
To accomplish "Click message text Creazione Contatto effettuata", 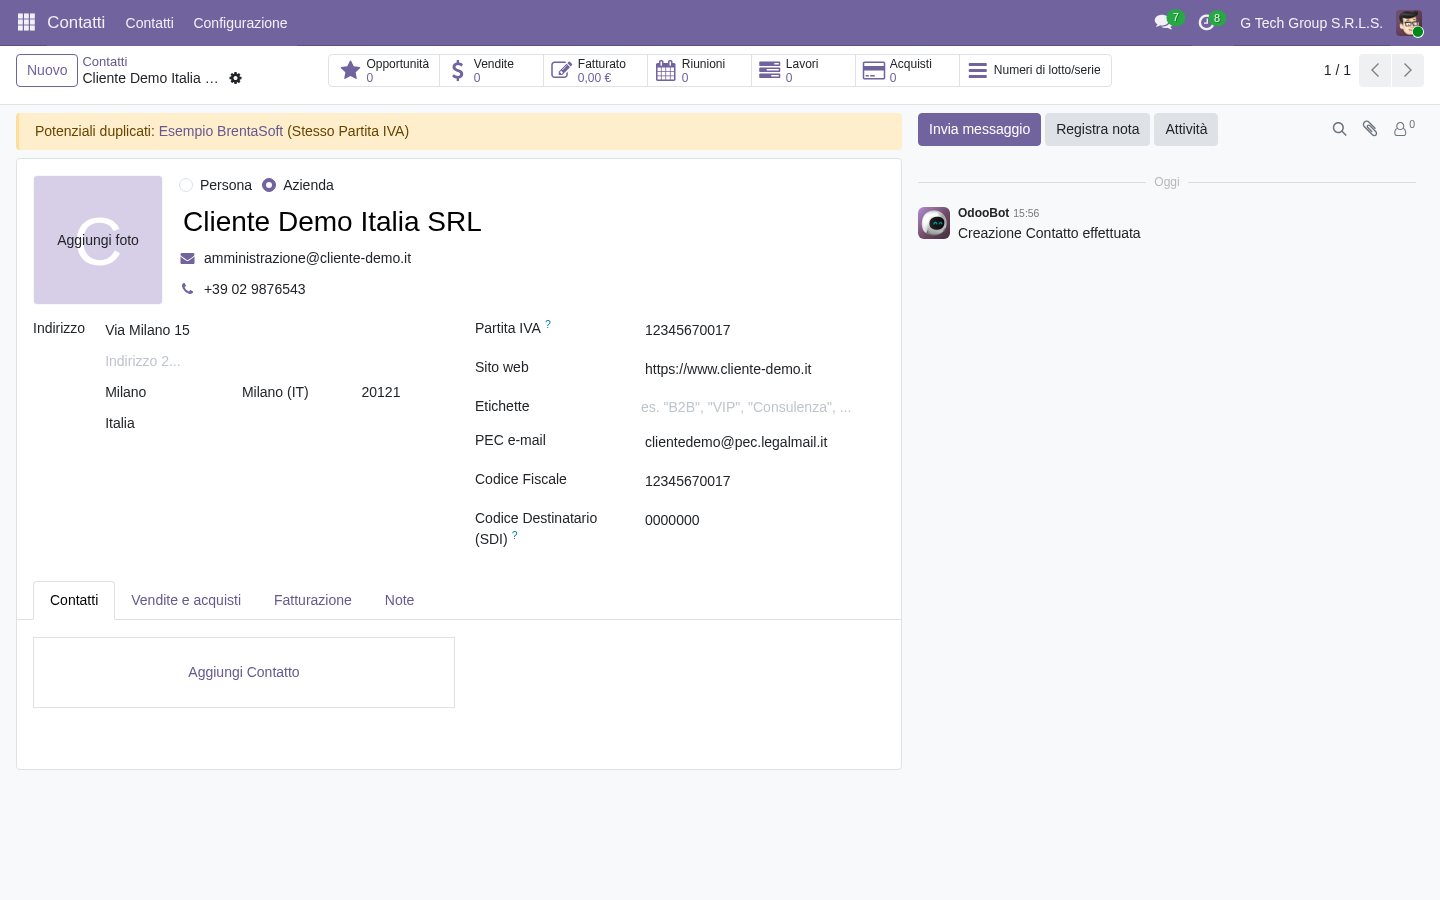I will point(1049,233).
